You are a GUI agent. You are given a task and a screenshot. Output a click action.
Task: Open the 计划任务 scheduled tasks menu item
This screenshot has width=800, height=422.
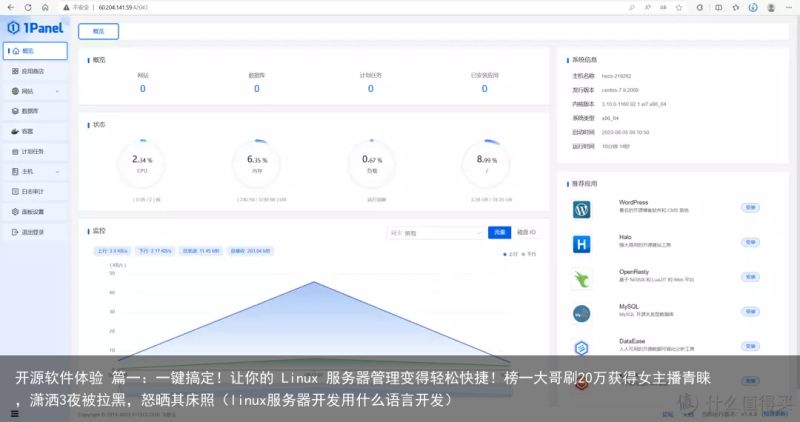[35, 152]
